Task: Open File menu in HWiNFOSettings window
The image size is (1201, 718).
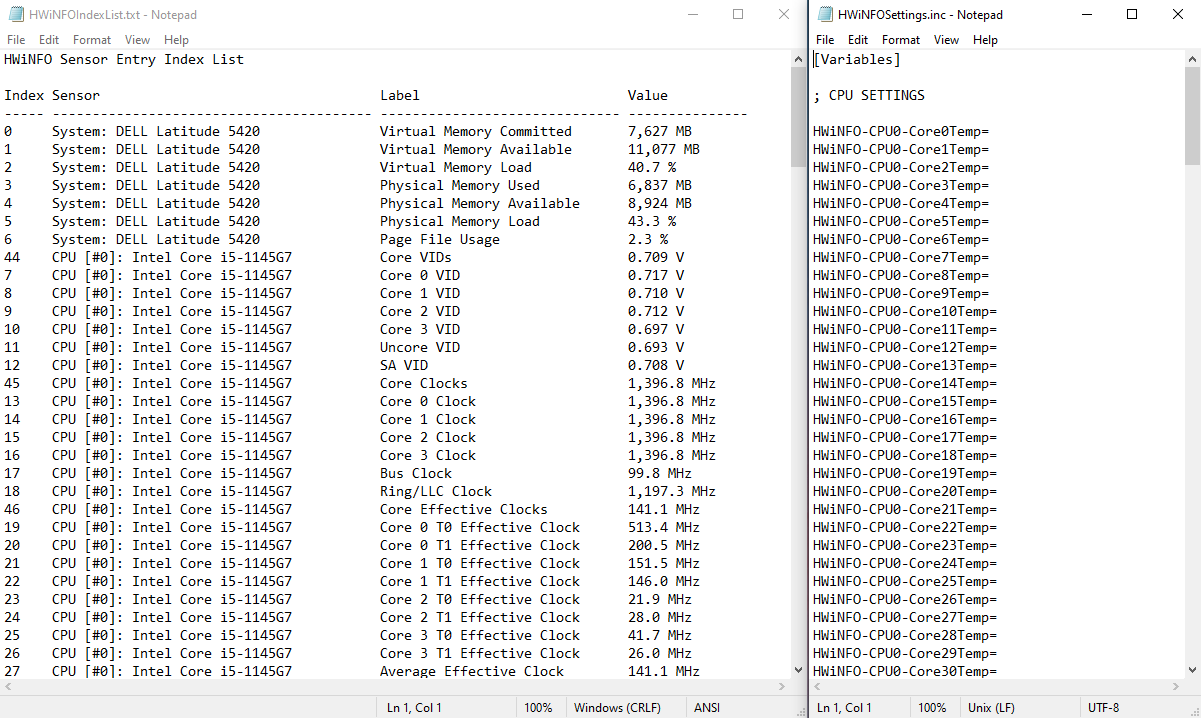Action: pyautogui.click(x=825, y=40)
